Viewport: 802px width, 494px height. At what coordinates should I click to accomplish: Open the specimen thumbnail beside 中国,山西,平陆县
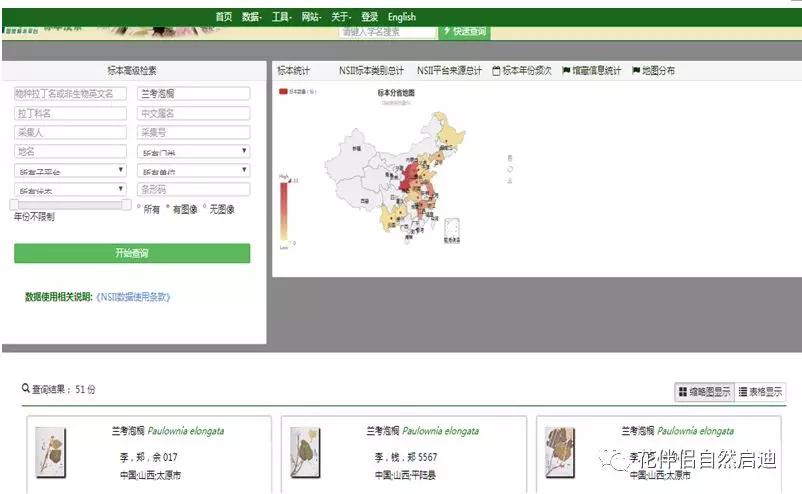click(x=305, y=453)
